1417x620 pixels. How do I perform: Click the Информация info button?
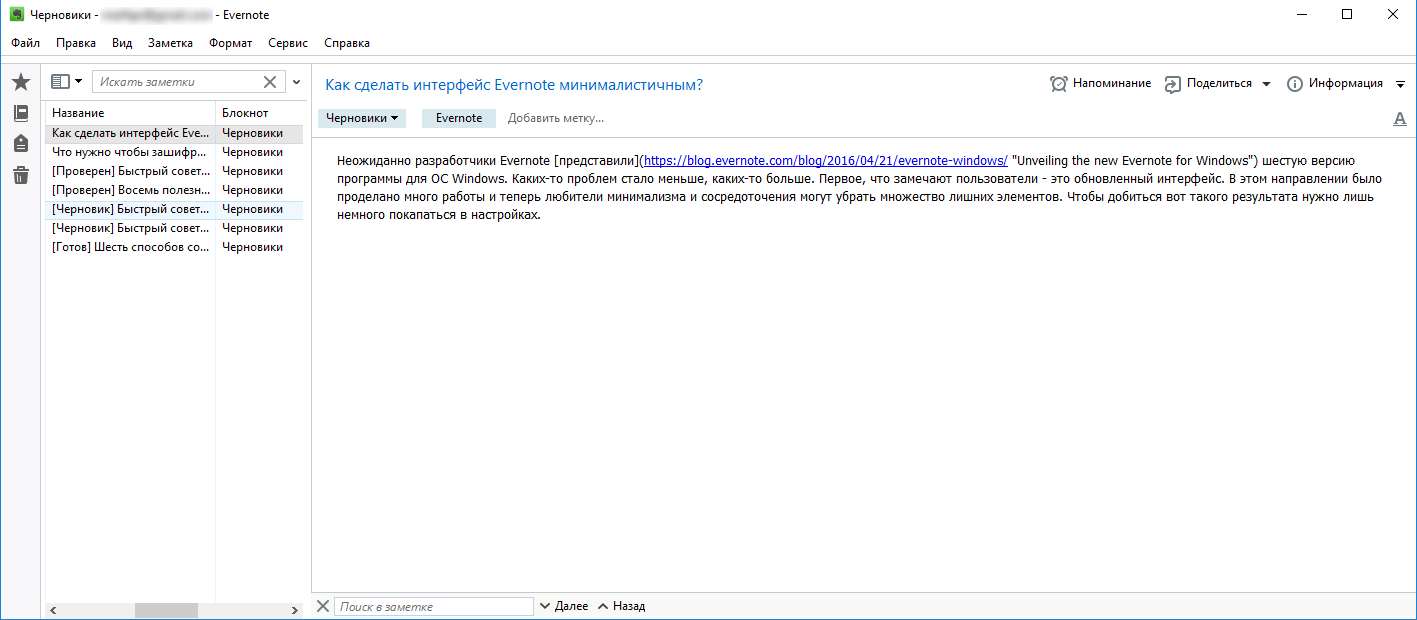coord(1335,84)
